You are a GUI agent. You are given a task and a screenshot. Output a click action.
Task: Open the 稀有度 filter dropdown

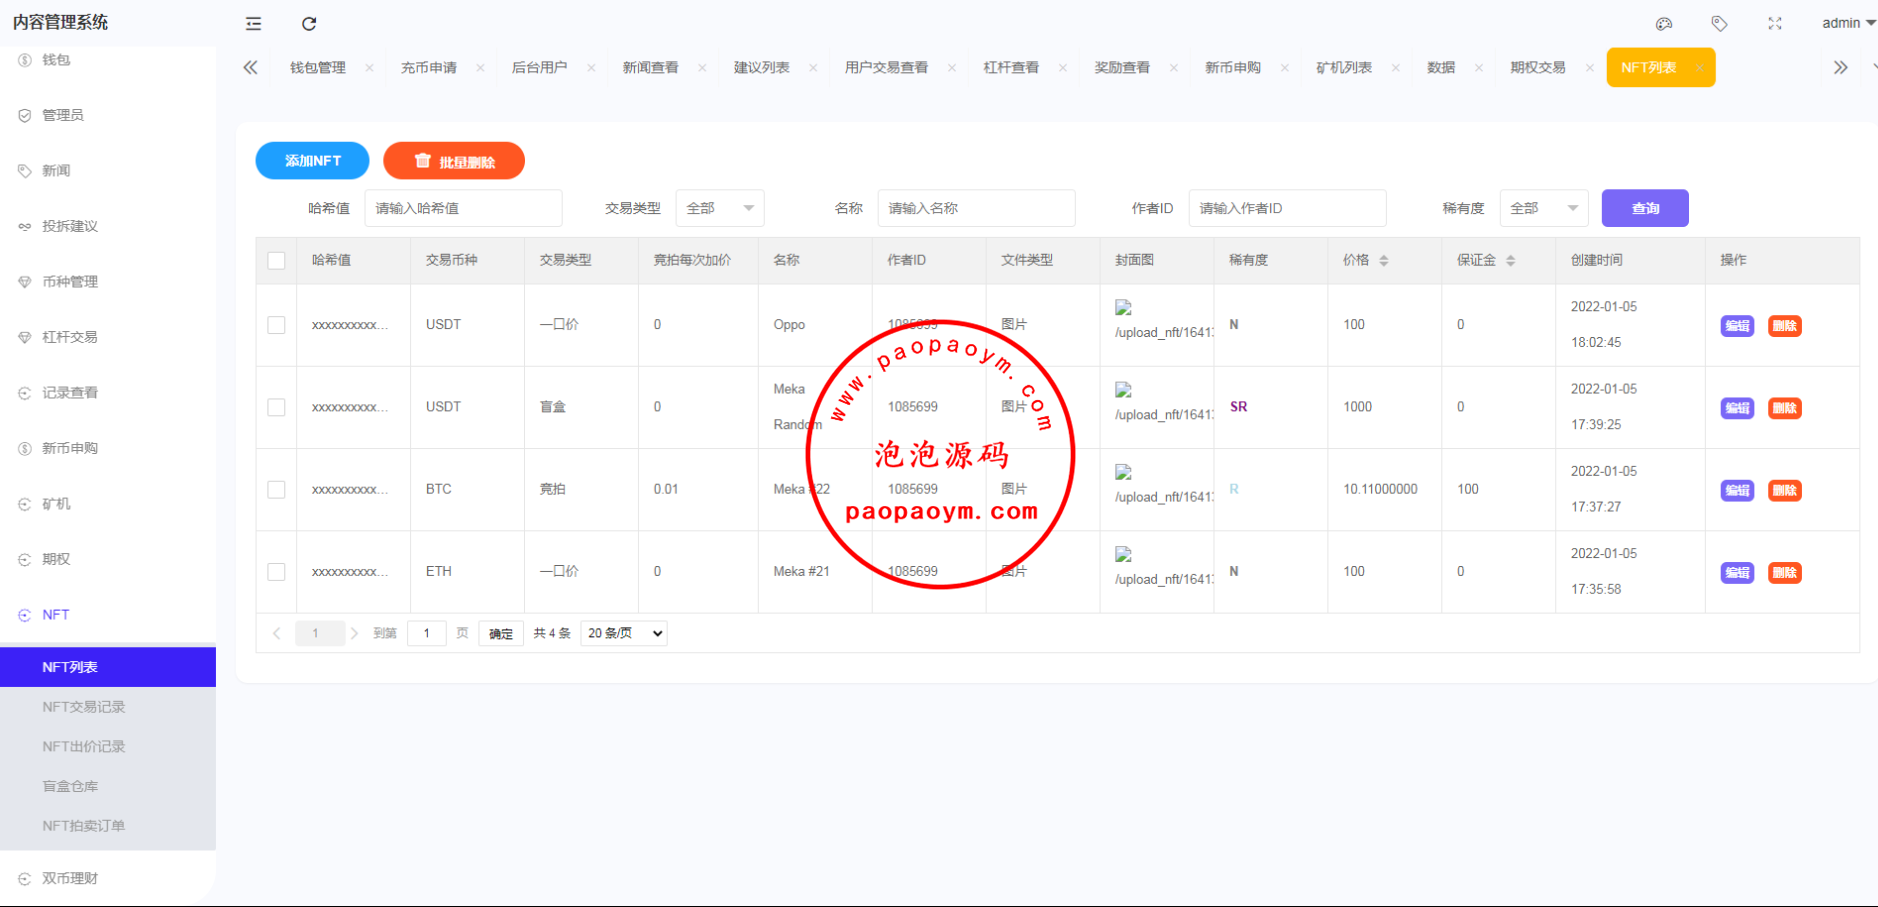[1543, 208]
